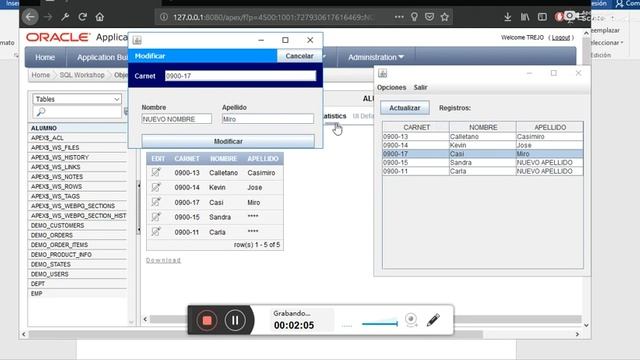Go back with the browser back arrow
Screen dimensions: 640x360
point(30,17)
